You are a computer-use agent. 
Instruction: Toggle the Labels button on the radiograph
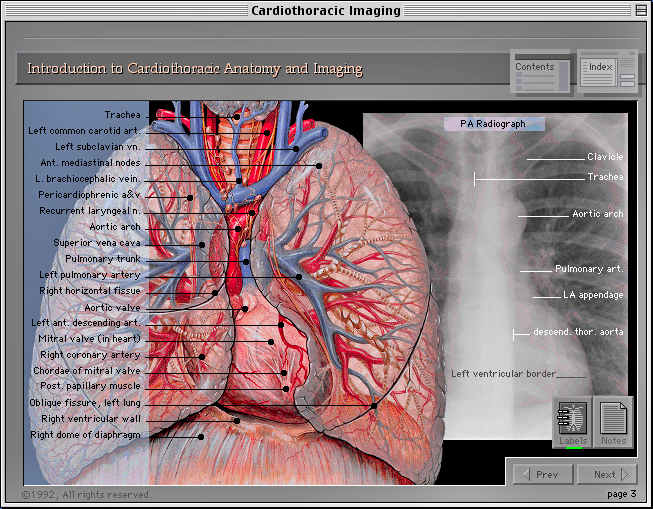pyautogui.click(x=573, y=422)
